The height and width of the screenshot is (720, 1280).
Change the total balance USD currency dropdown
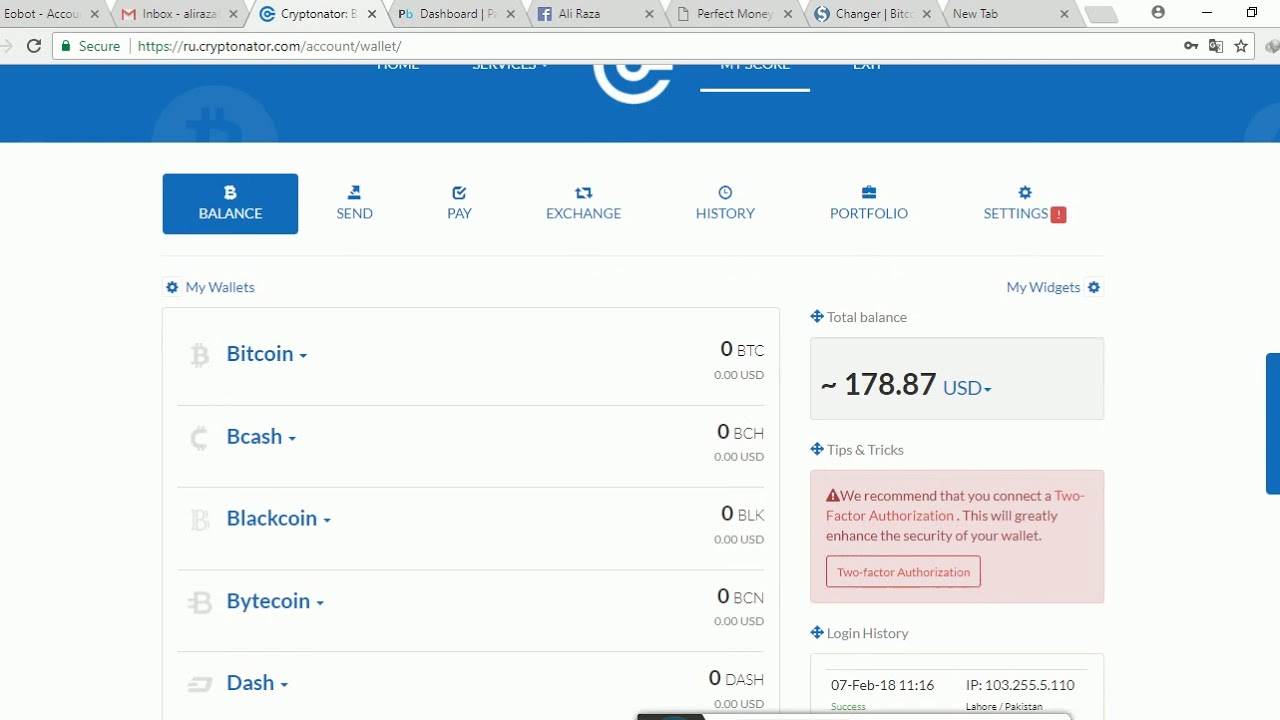[967, 388]
